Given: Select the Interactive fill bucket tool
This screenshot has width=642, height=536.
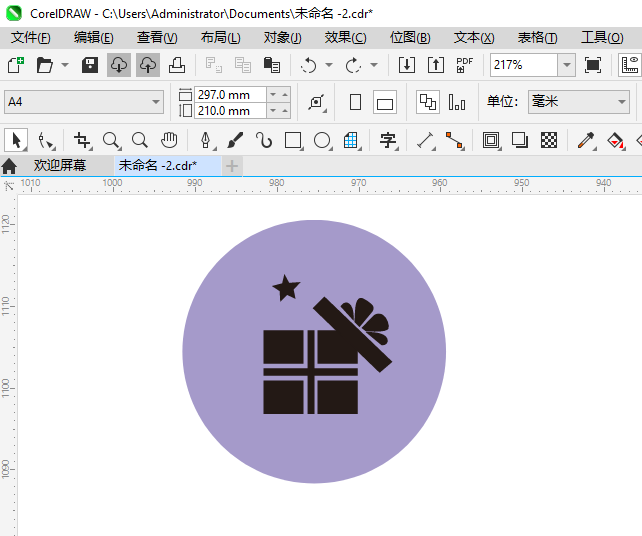Looking at the screenshot, I should click(x=615, y=140).
